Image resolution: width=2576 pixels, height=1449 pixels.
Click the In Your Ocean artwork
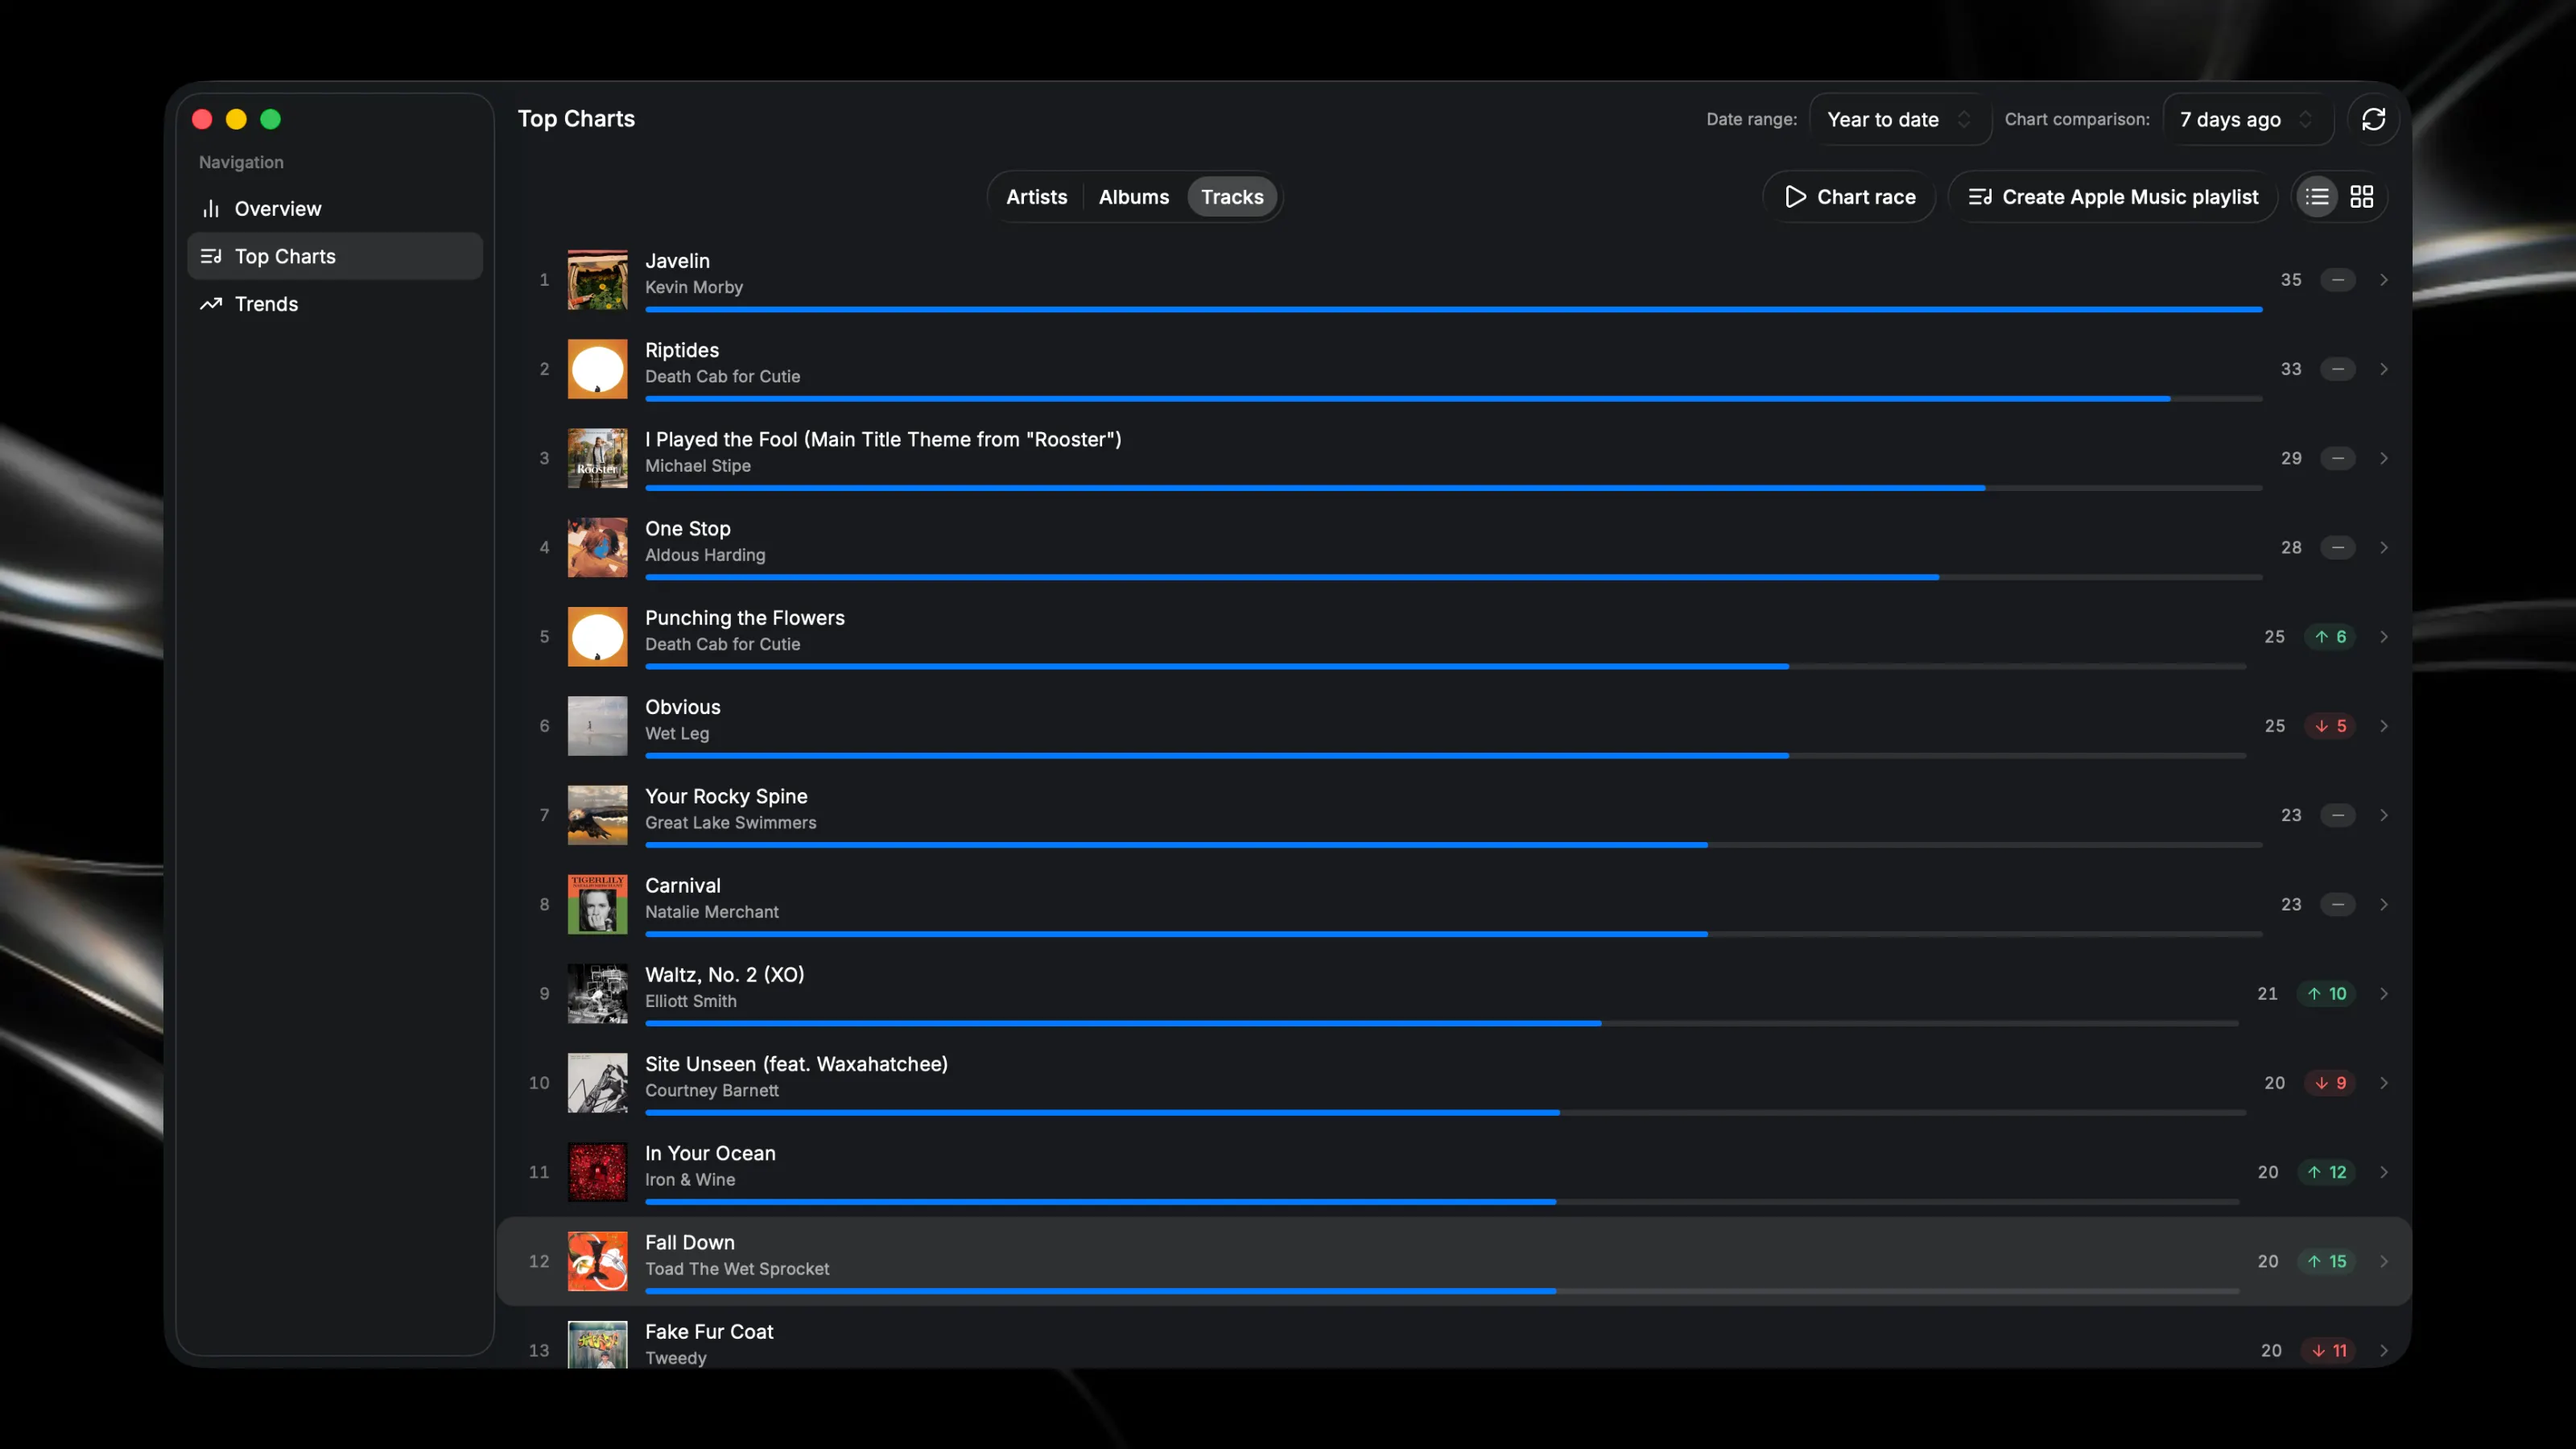597,1172
